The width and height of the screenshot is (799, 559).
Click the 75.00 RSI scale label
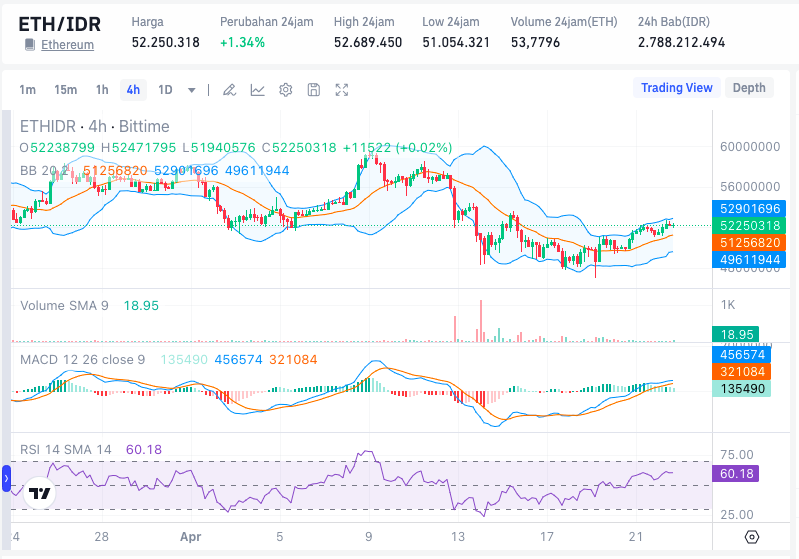(x=736, y=455)
